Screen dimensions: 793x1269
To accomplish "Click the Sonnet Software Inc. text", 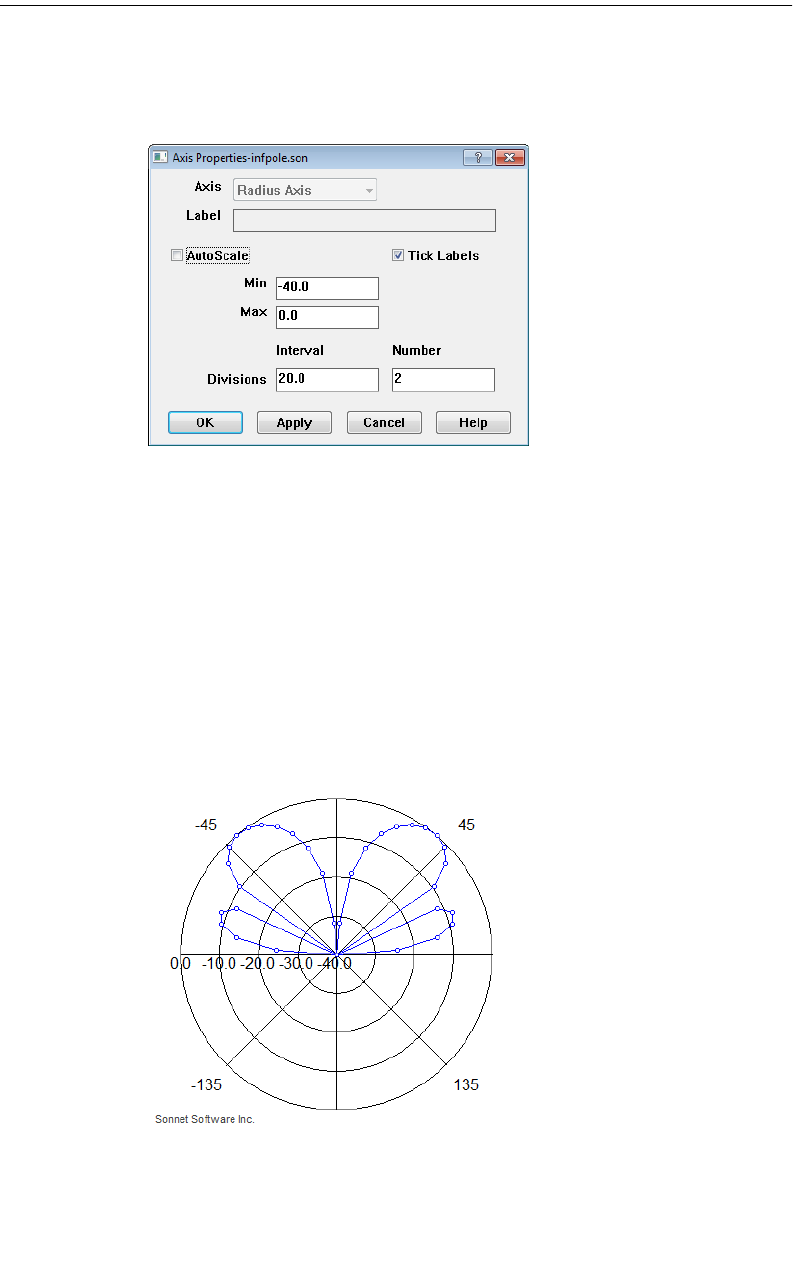I will pos(205,1119).
